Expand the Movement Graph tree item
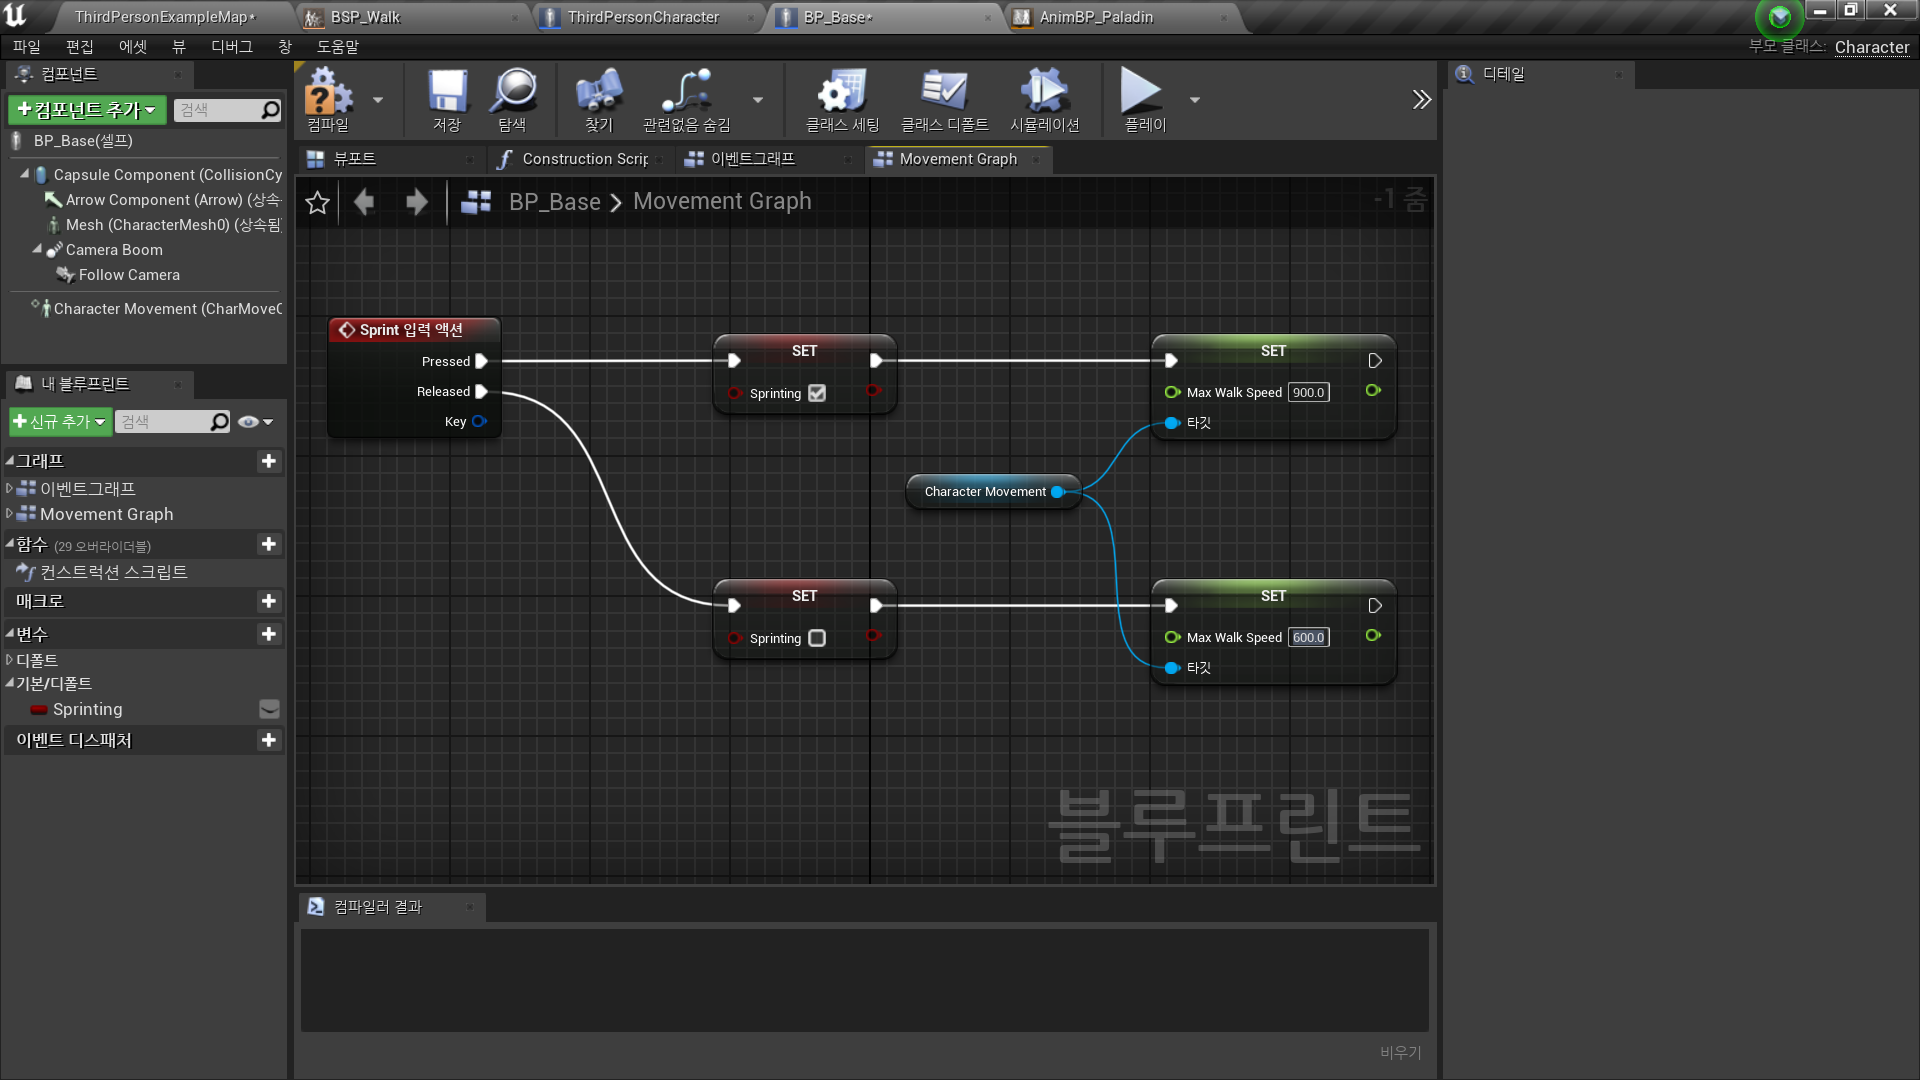1920x1080 pixels. [9, 514]
